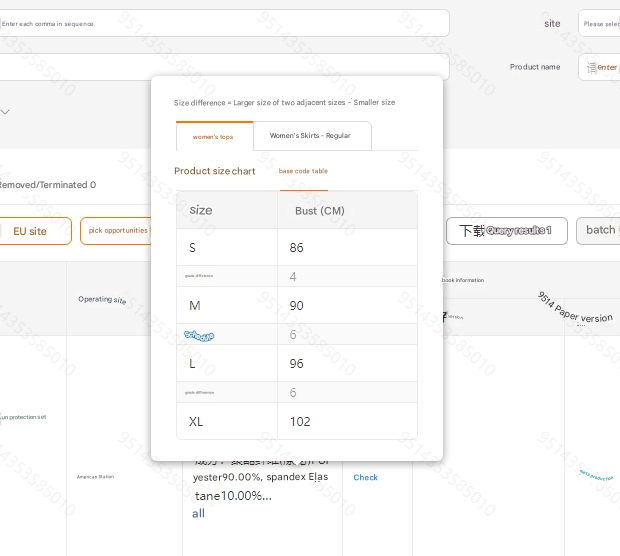Click the list icon in Product name field
Viewport: 620px width, 556px height.
pos(591,68)
